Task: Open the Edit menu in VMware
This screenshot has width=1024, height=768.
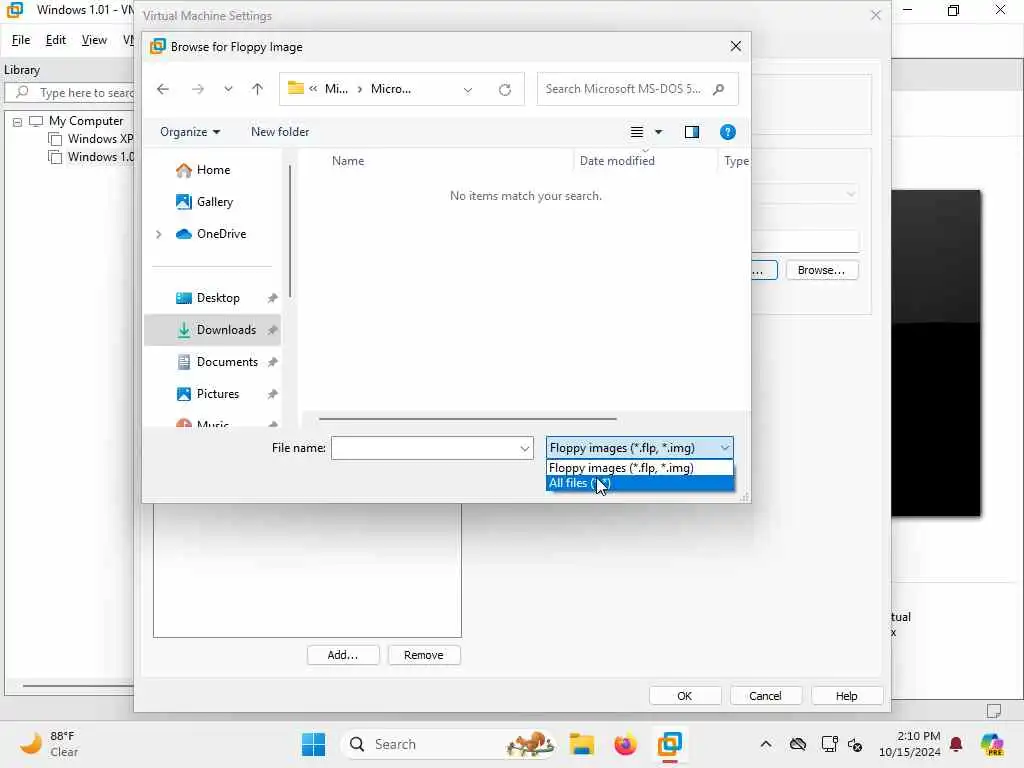Action: click(56, 40)
